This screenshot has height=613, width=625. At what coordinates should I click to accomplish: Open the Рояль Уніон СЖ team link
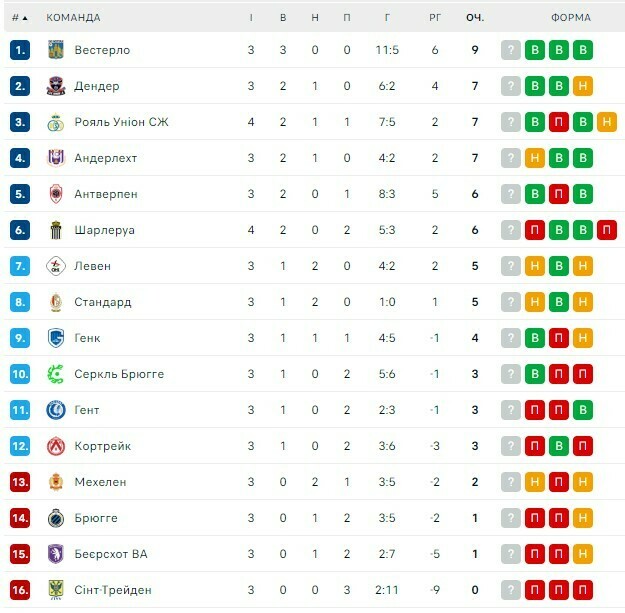pyautogui.click(x=121, y=122)
